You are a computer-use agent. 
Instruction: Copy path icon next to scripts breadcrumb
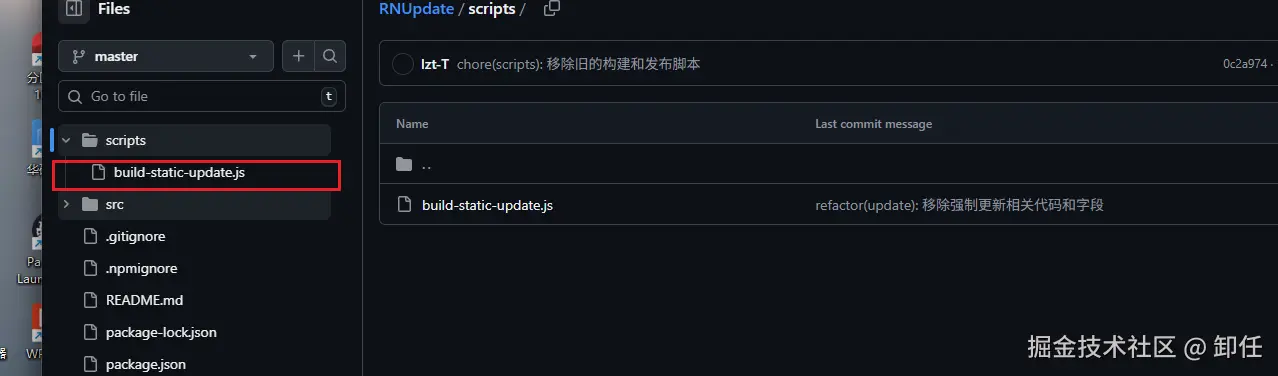point(551,8)
